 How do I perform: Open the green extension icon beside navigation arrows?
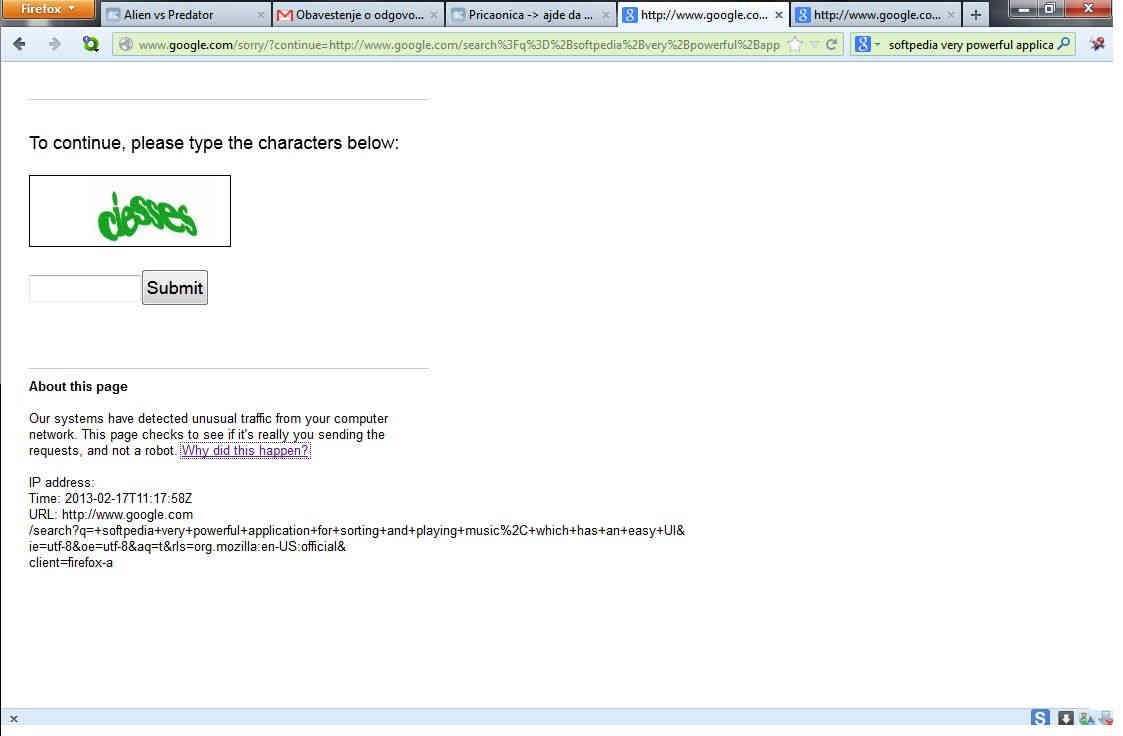pos(90,44)
